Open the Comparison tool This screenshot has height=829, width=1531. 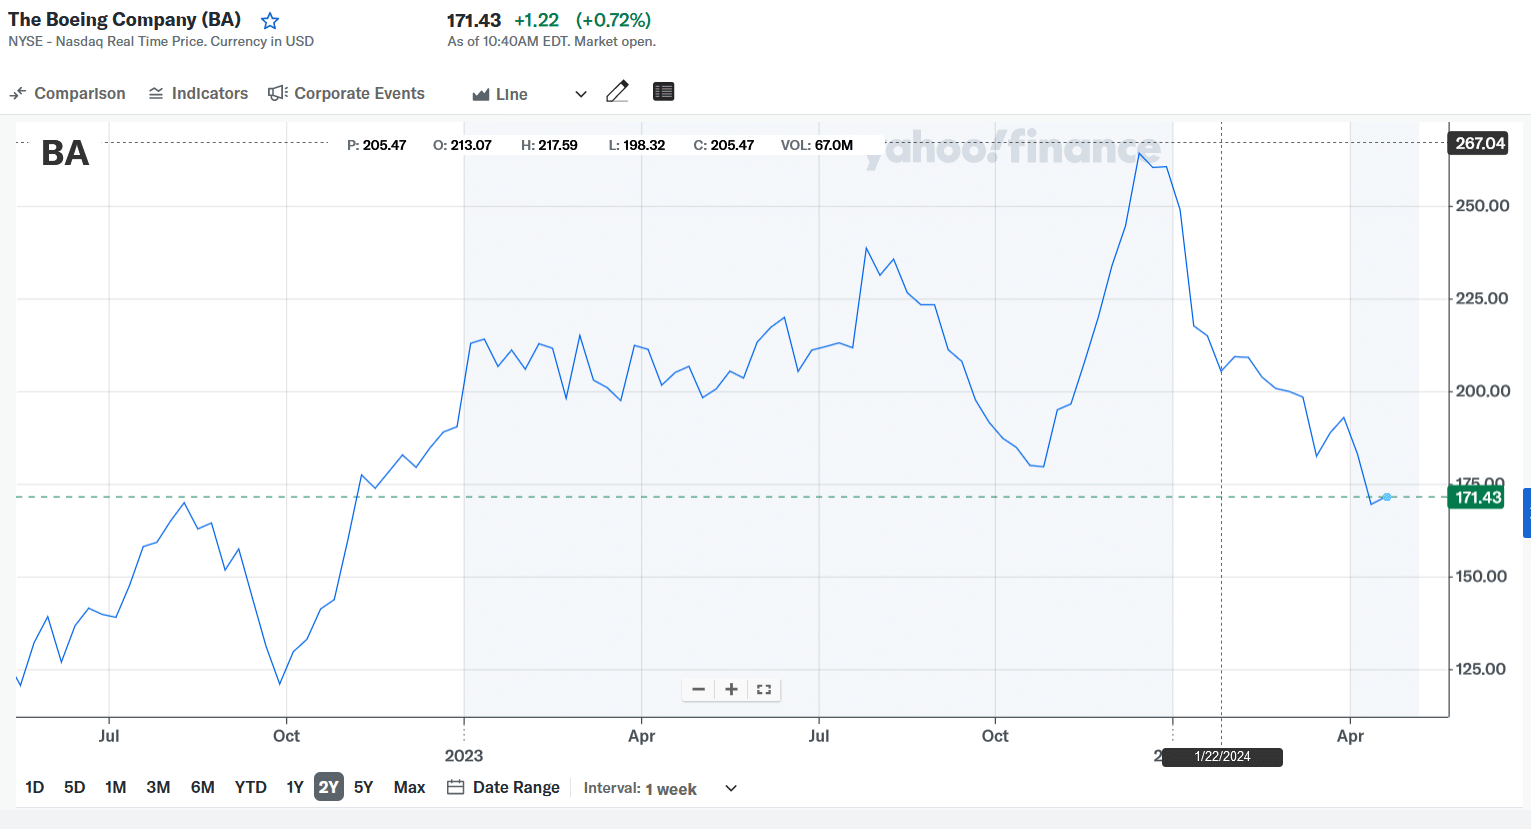point(67,93)
